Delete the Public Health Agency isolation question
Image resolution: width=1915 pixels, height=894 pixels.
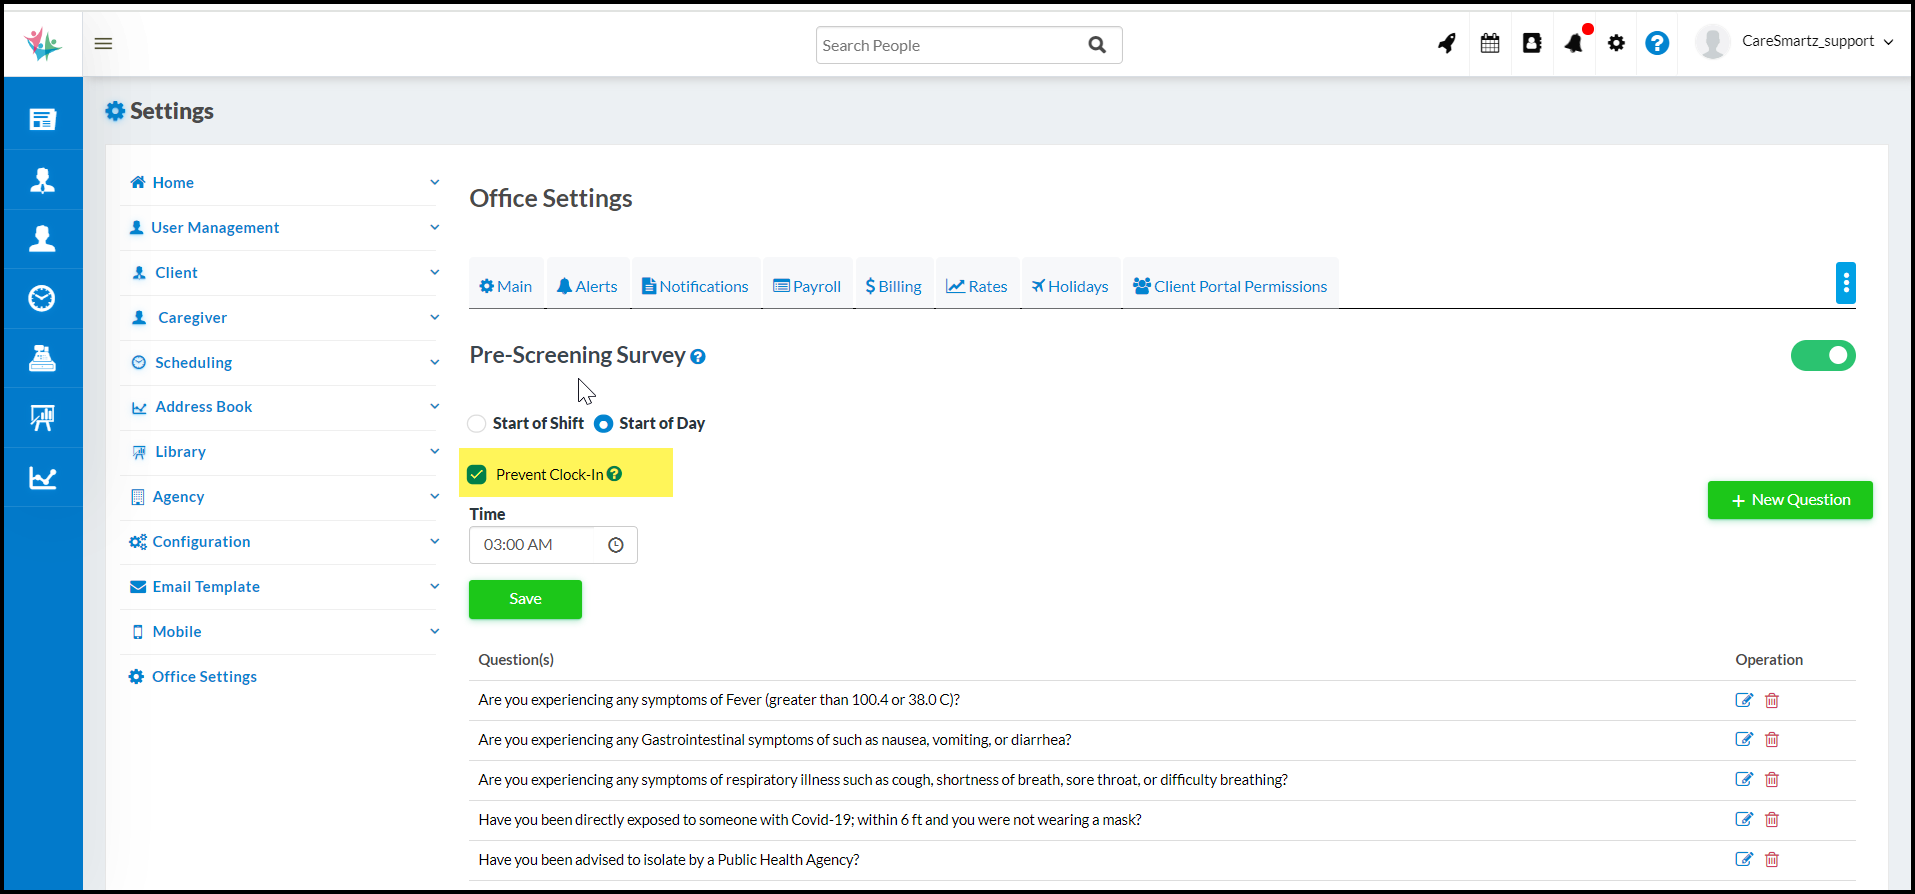1771,859
